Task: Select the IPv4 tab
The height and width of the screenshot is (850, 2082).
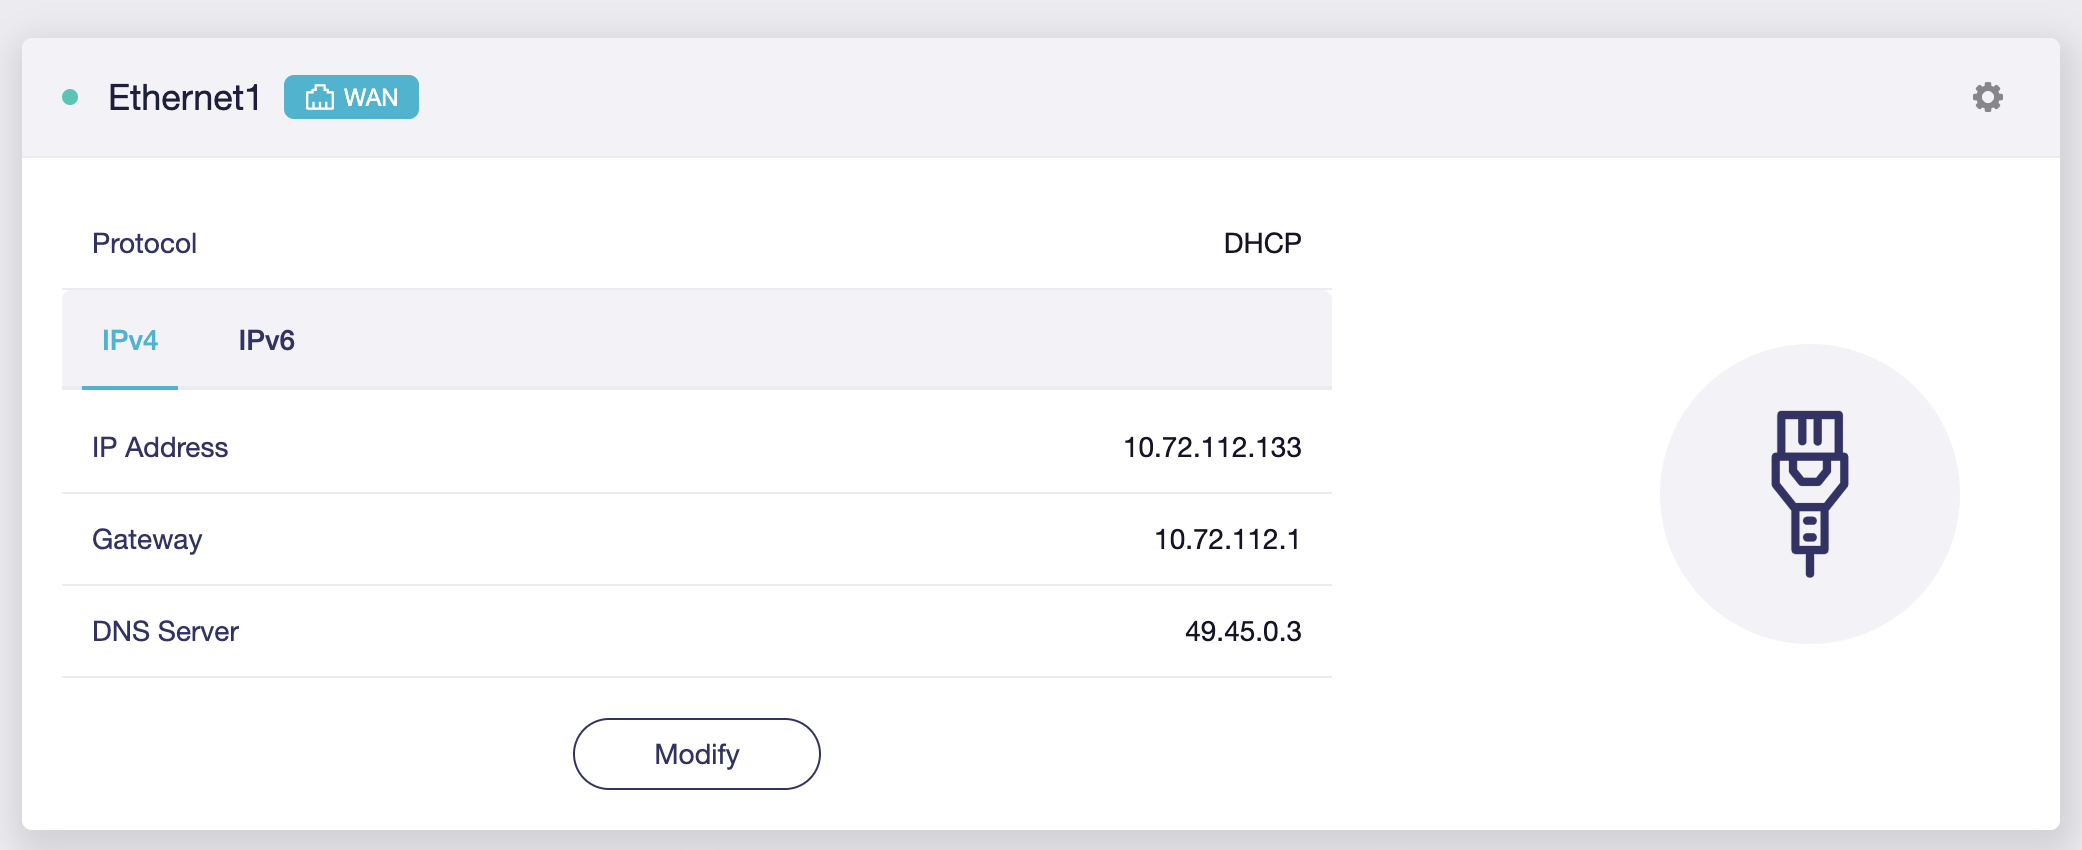Action: [x=130, y=340]
